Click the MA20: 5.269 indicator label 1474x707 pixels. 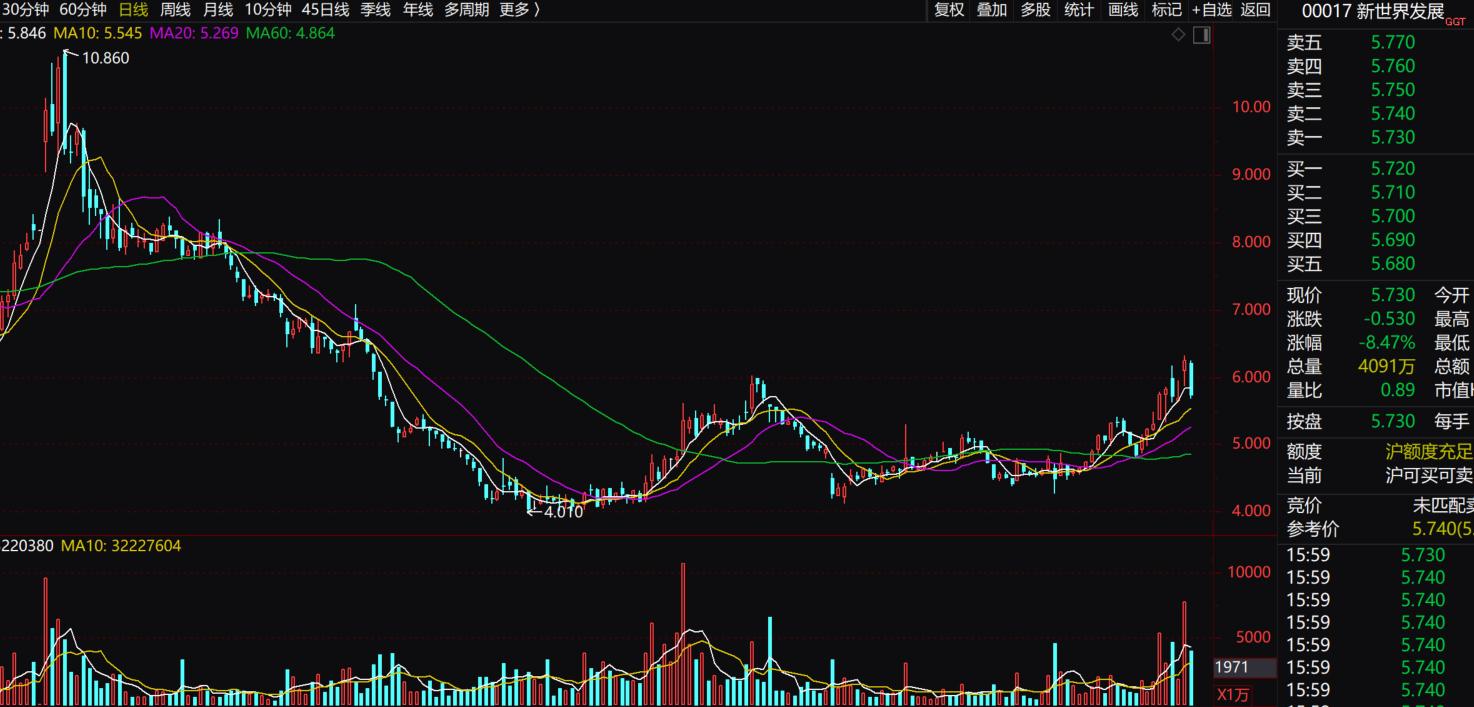[194, 33]
